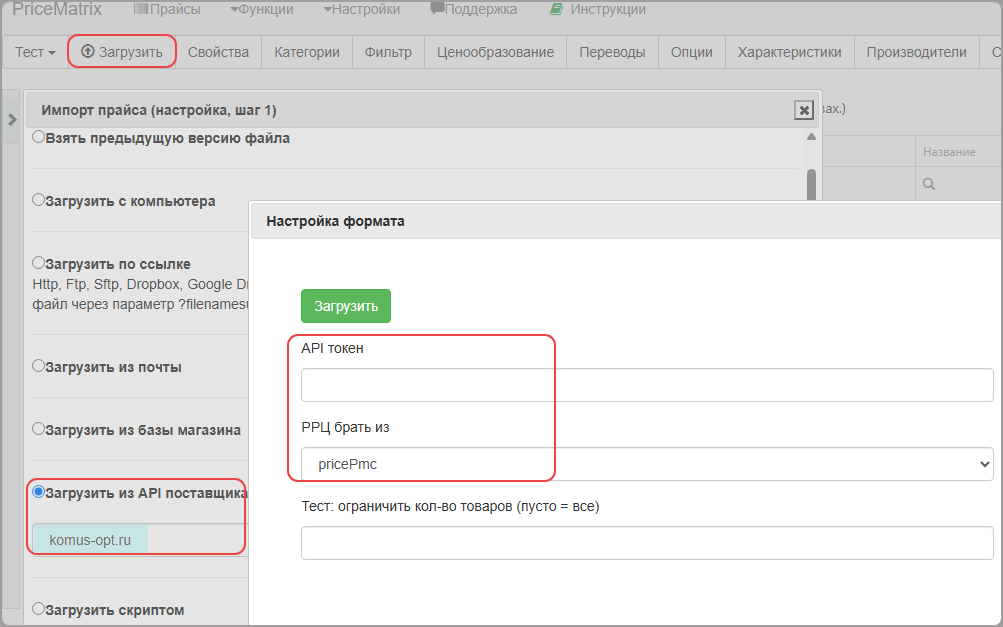The height and width of the screenshot is (627, 1003).
Task: Click the komus-opt.ru supplier entry
Action: tap(90, 539)
